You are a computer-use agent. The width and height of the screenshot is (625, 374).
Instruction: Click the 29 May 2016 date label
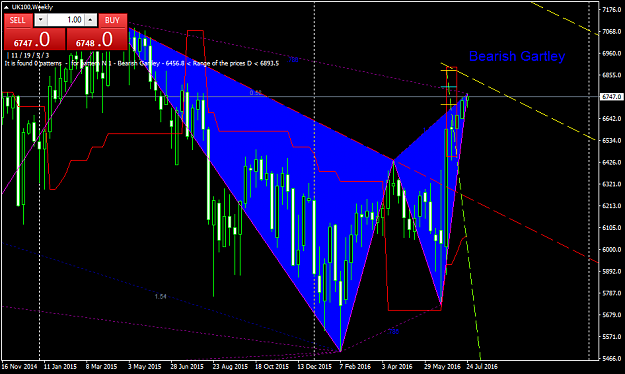click(442, 366)
